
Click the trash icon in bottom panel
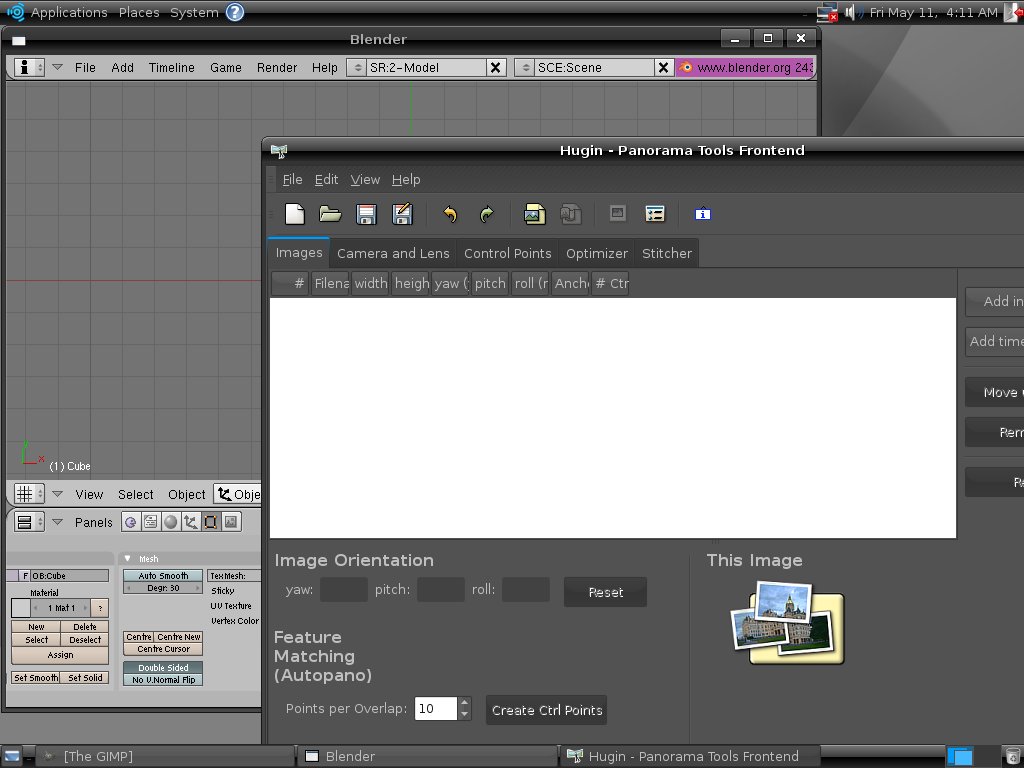pos(1012,756)
